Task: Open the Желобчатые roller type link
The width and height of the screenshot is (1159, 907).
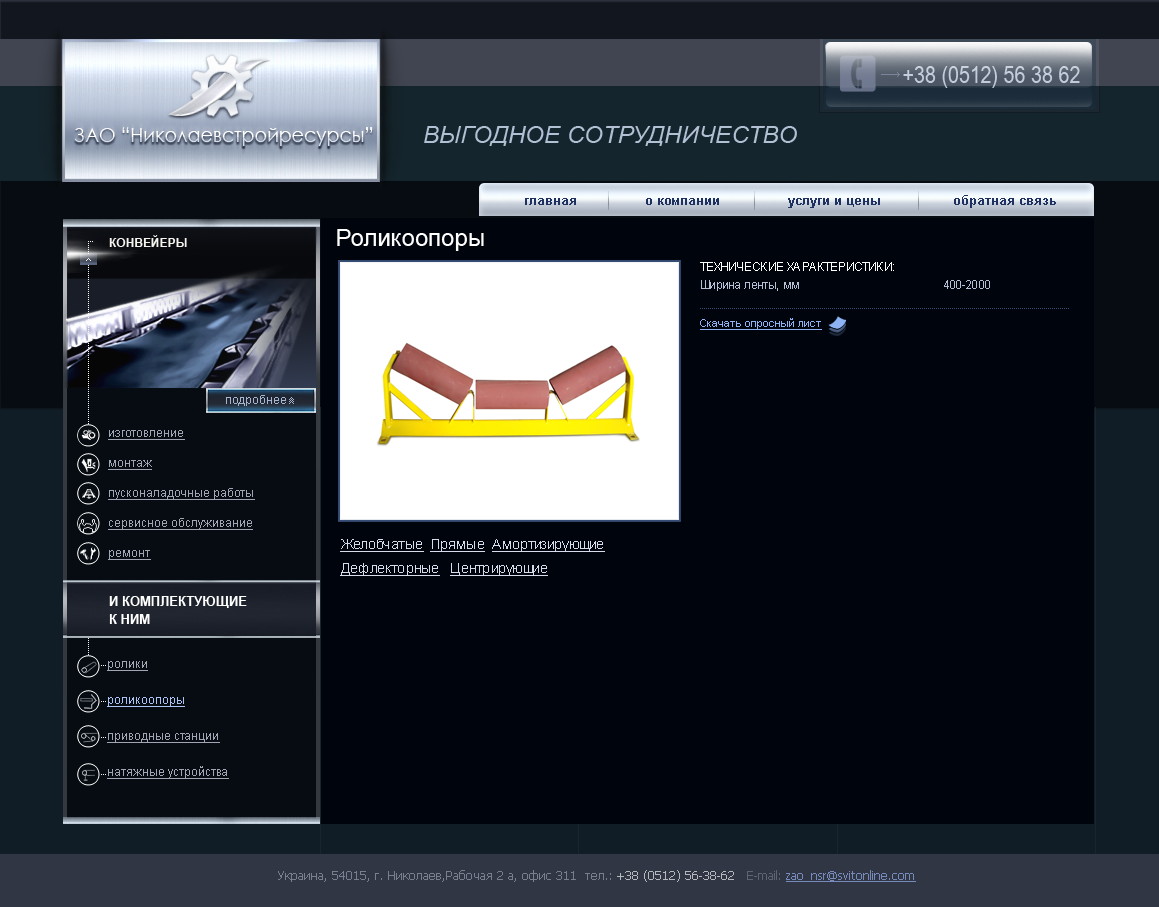Action: [x=381, y=545]
